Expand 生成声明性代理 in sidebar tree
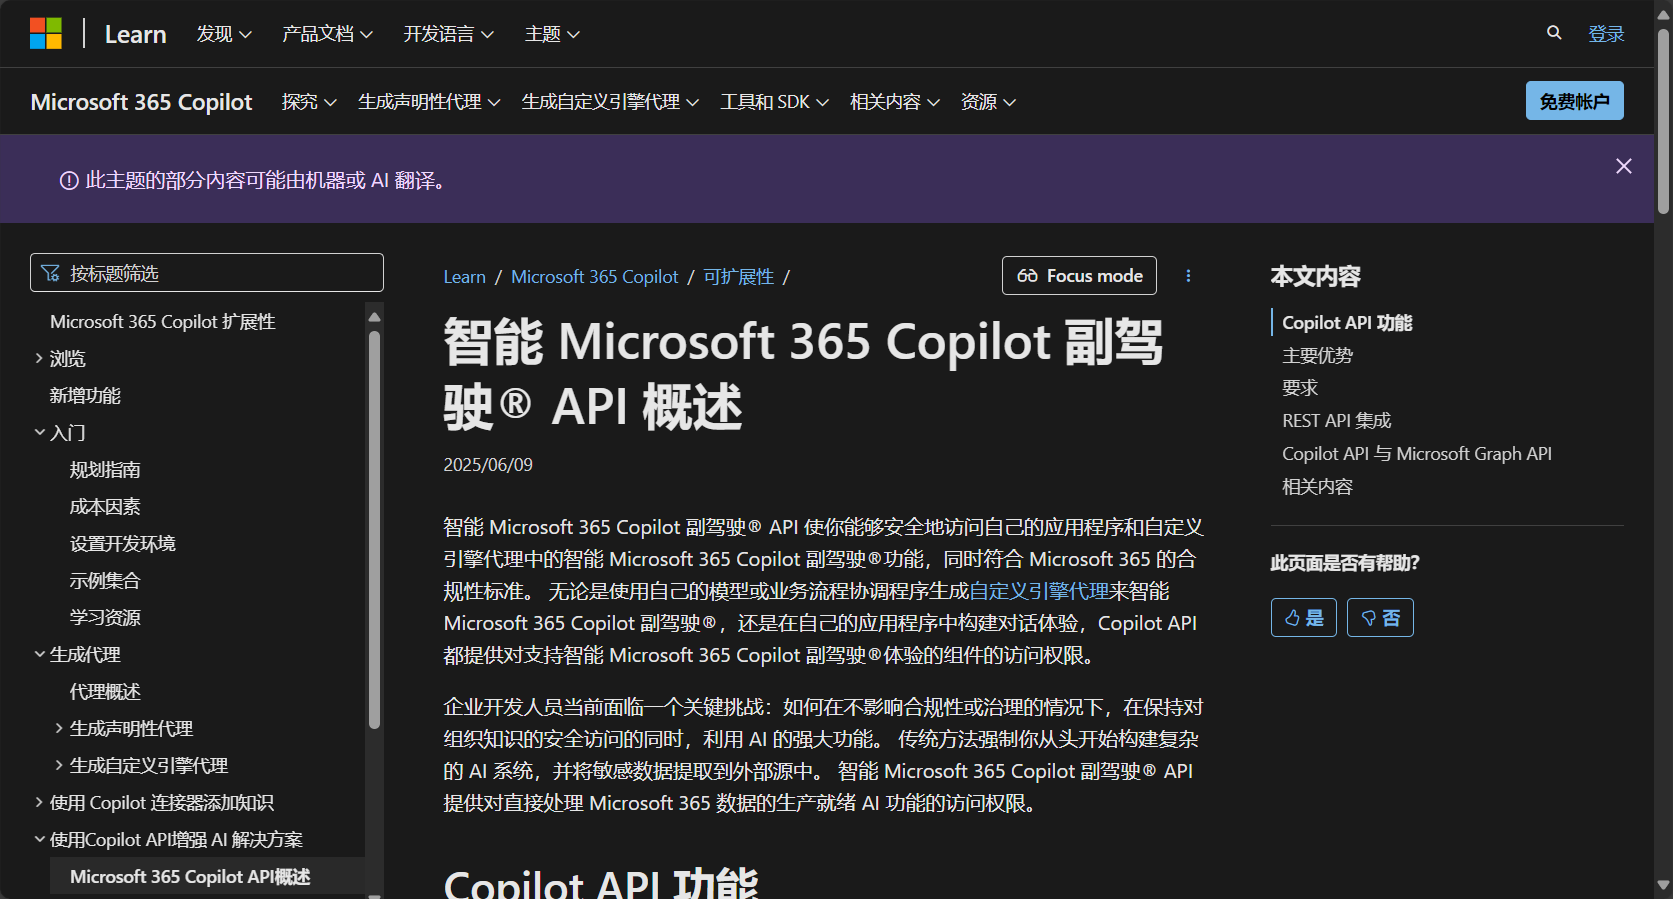 [59, 728]
